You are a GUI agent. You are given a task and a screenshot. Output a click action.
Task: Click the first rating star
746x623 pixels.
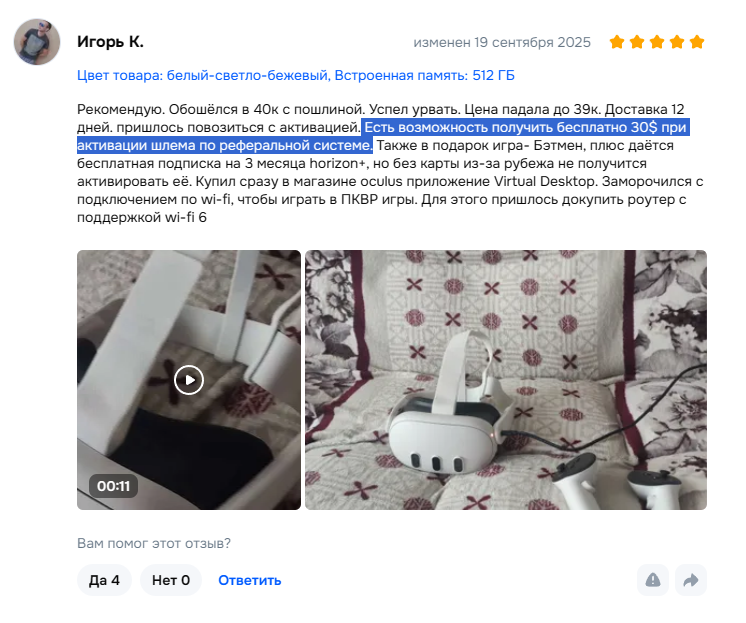tap(617, 42)
